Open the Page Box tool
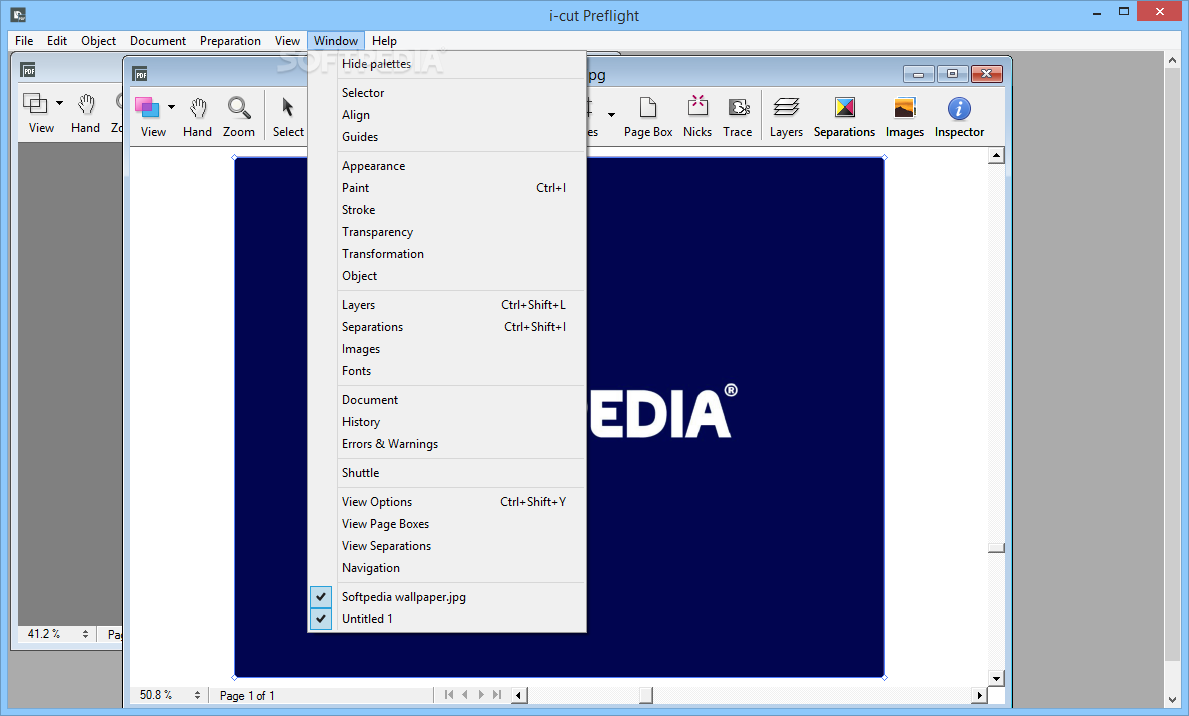The image size is (1189, 716). coord(648,108)
